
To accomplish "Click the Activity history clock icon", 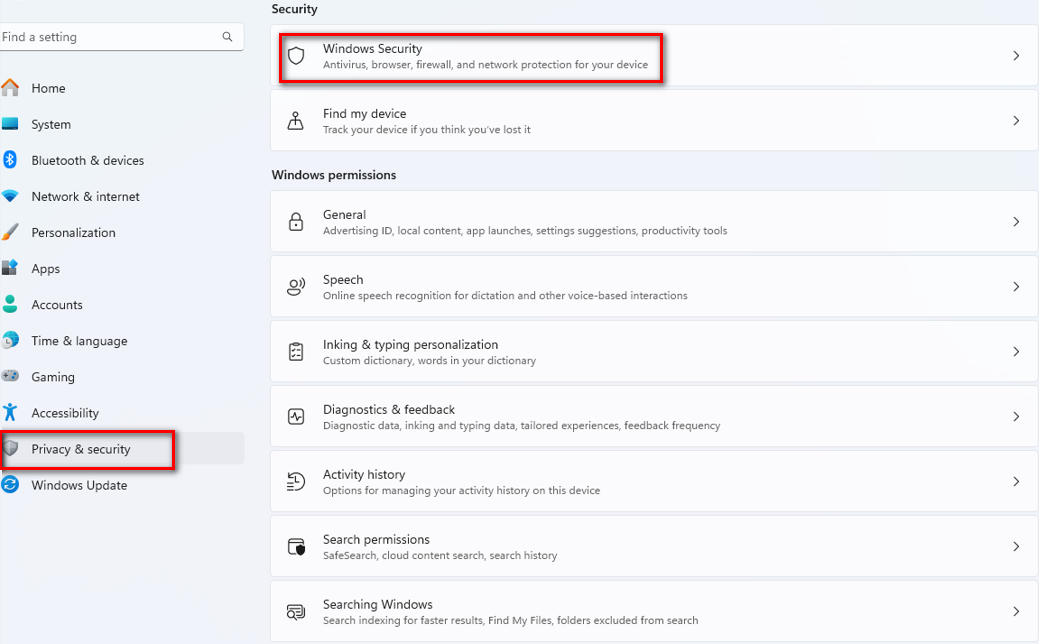I will coord(296,481).
